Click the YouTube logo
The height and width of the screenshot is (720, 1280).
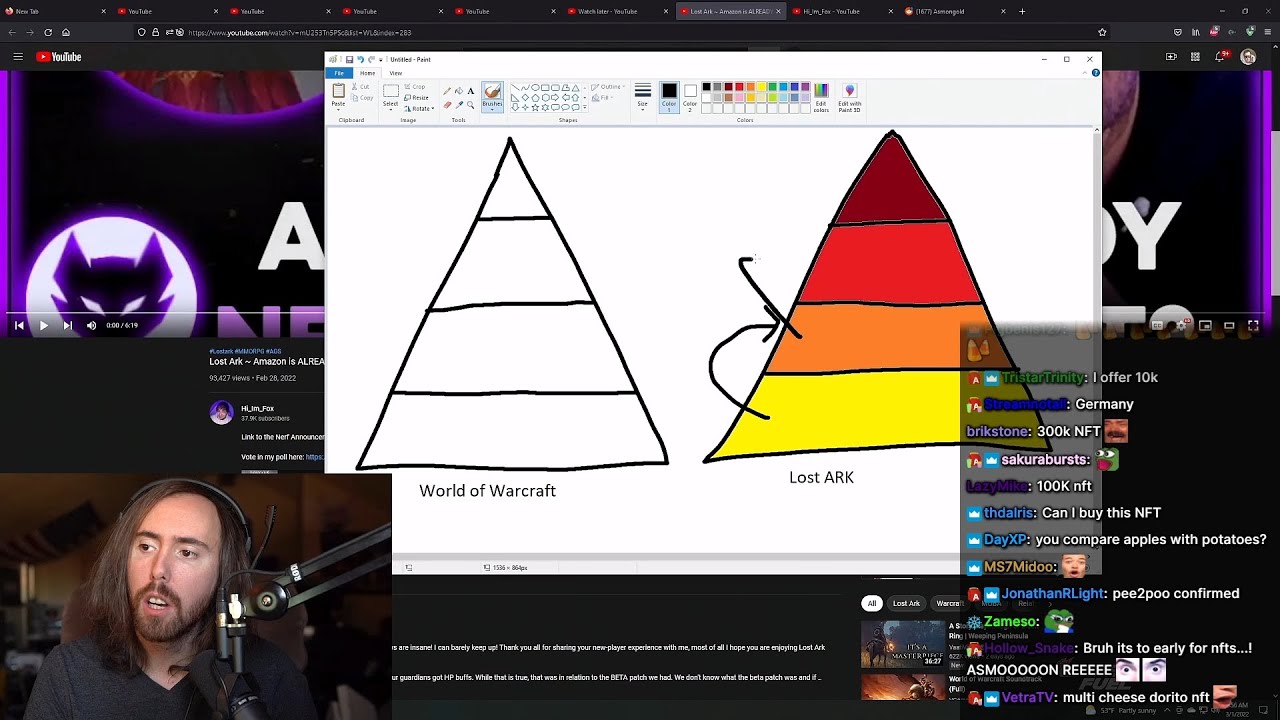tap(59, 57)
